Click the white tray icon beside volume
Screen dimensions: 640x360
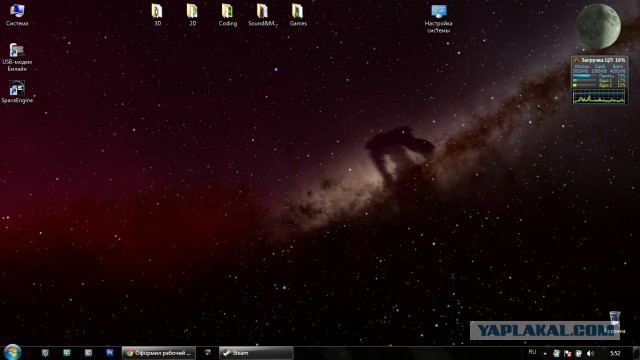click(x=579, y=353)
